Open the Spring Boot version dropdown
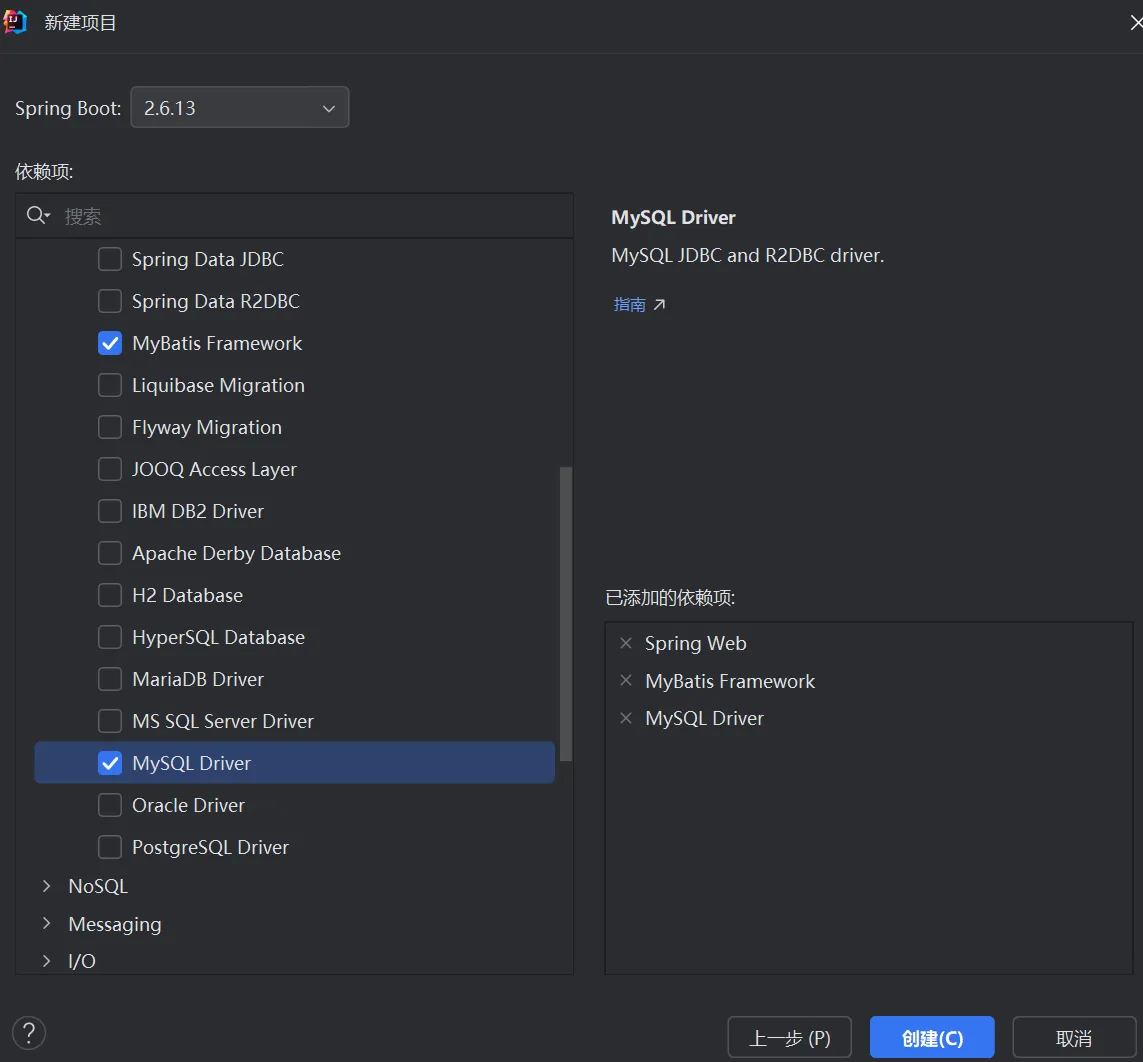The width and height of the screenshot is (1143, 1062). click(x=240, y=108)
